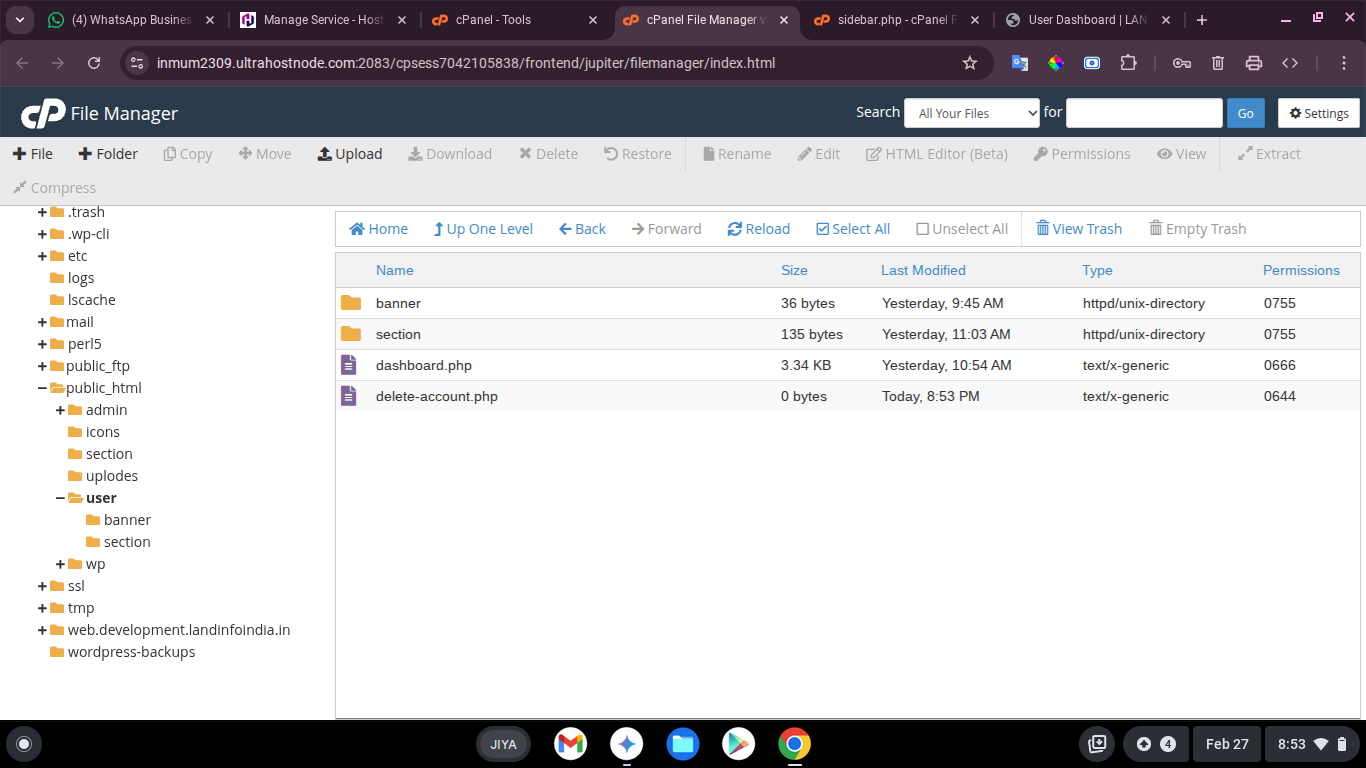Image resolution: width=1366 pixels, height=768 pixels.
Task: Click the Upload icon in toolbar
Action: pos(325,154)
